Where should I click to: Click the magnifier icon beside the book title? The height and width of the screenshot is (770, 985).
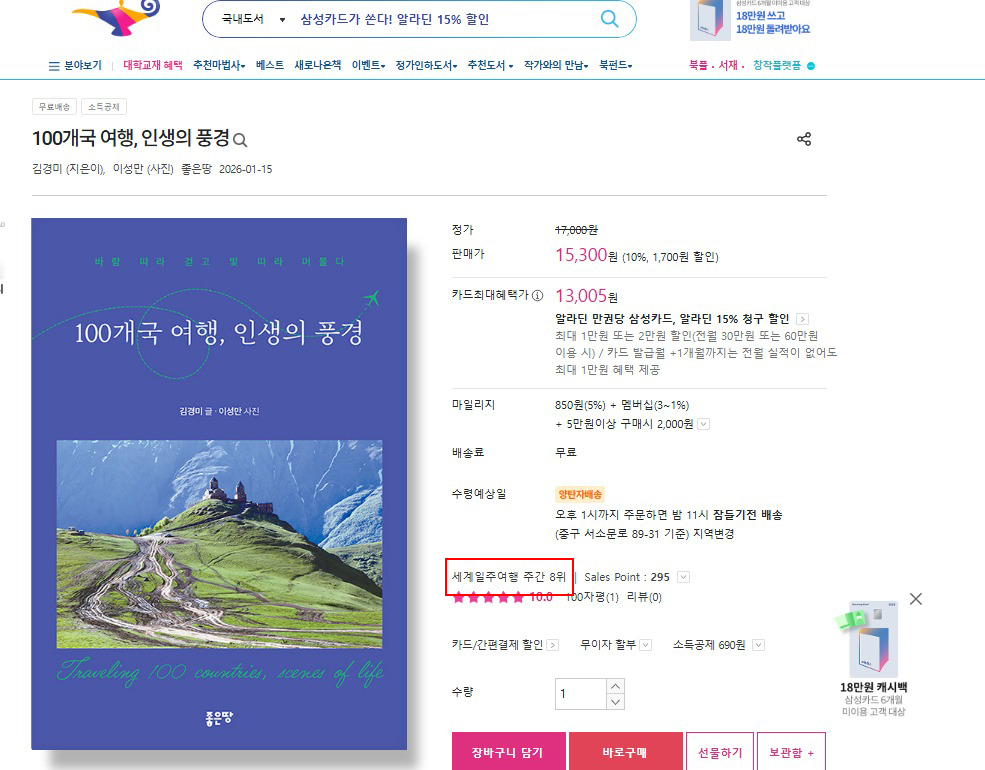click(240, 140)
